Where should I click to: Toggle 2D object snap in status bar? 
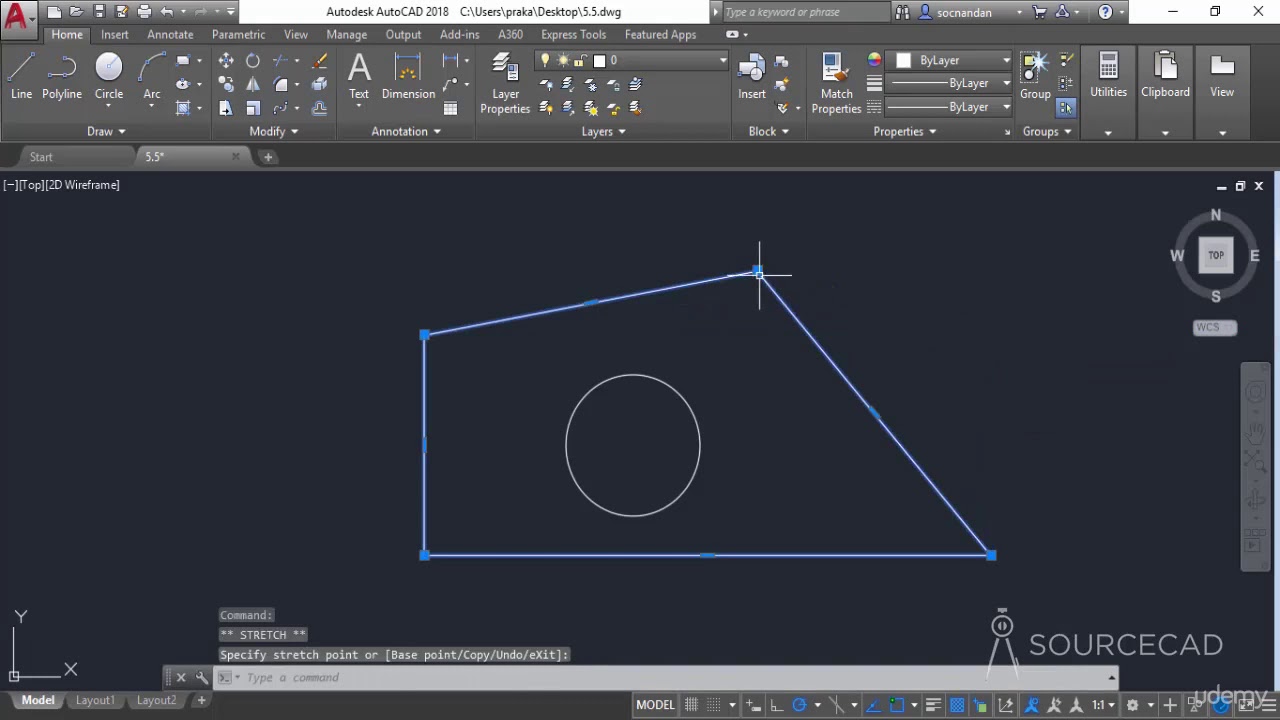coord(897,705)
